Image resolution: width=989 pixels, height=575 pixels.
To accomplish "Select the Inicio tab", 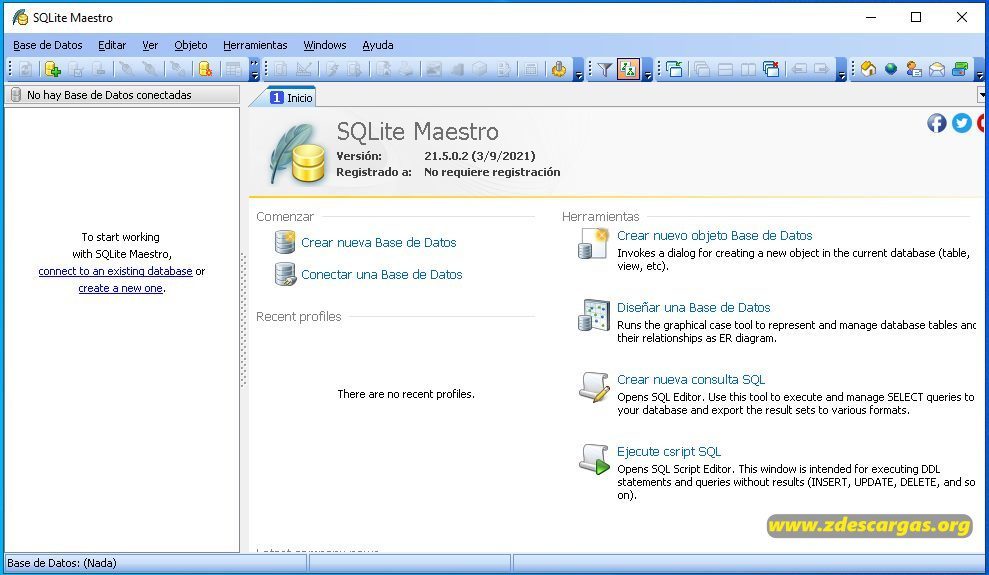I will (291, 97).
